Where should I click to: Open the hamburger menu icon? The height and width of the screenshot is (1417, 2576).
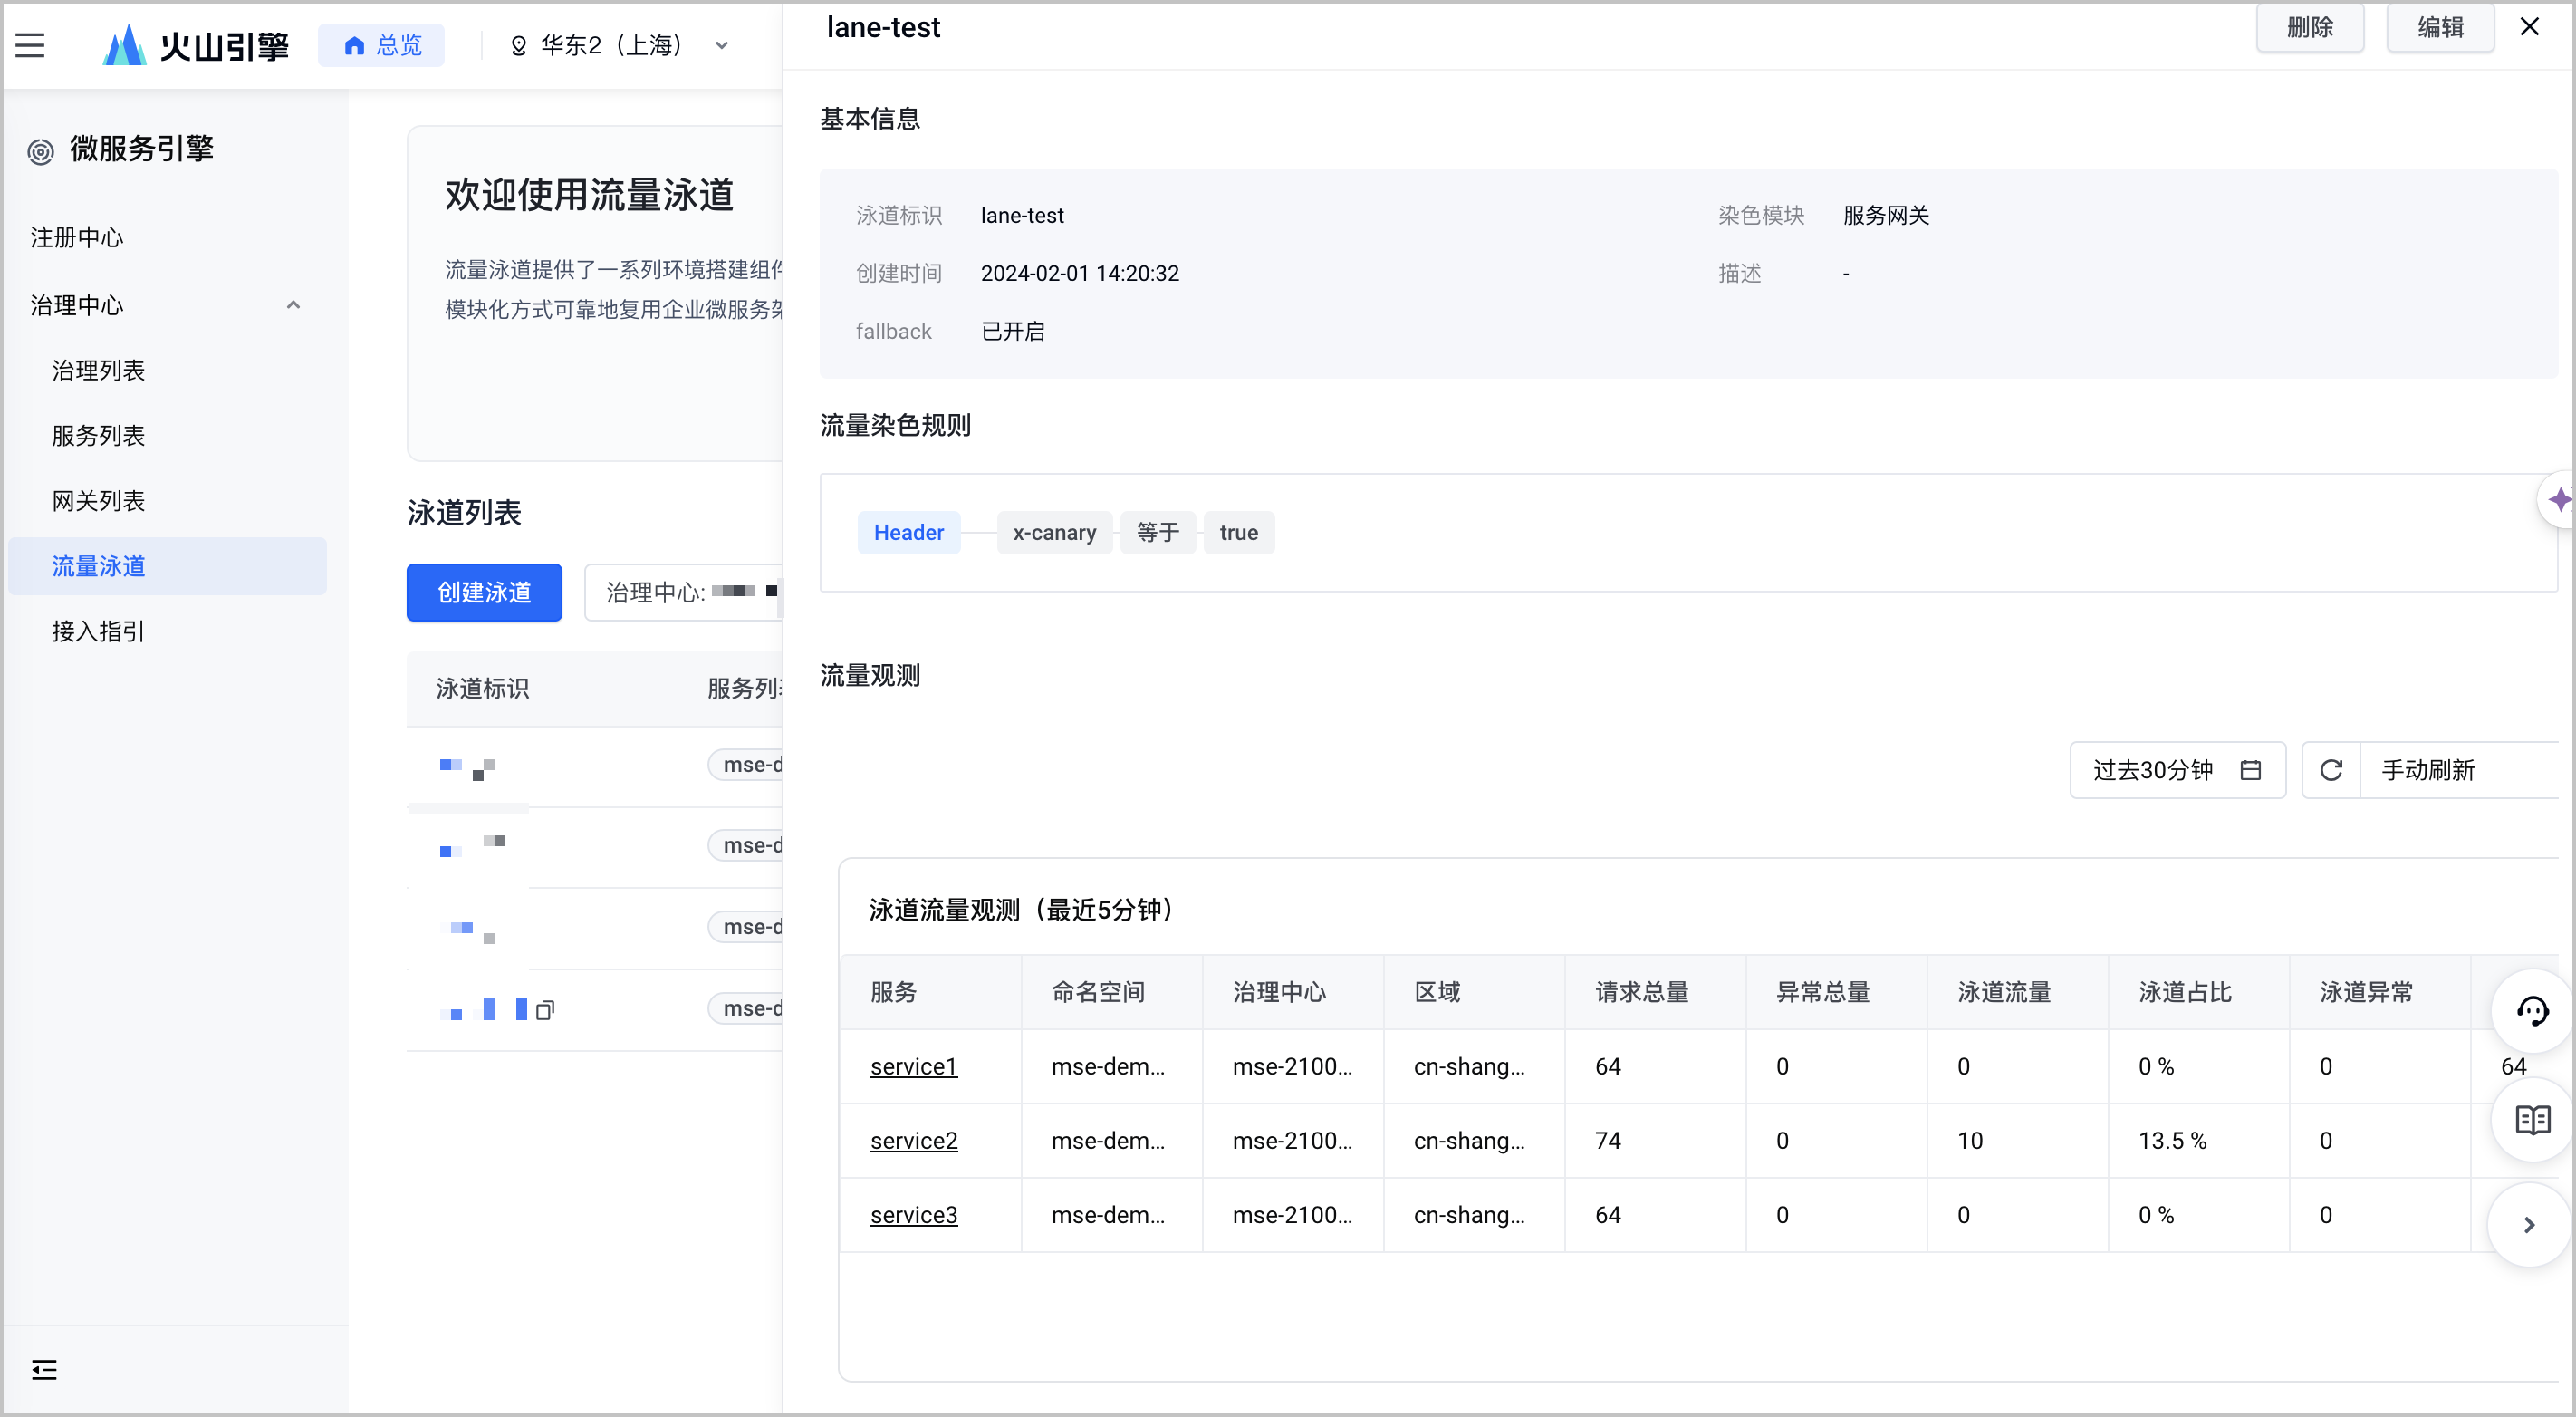30,45
